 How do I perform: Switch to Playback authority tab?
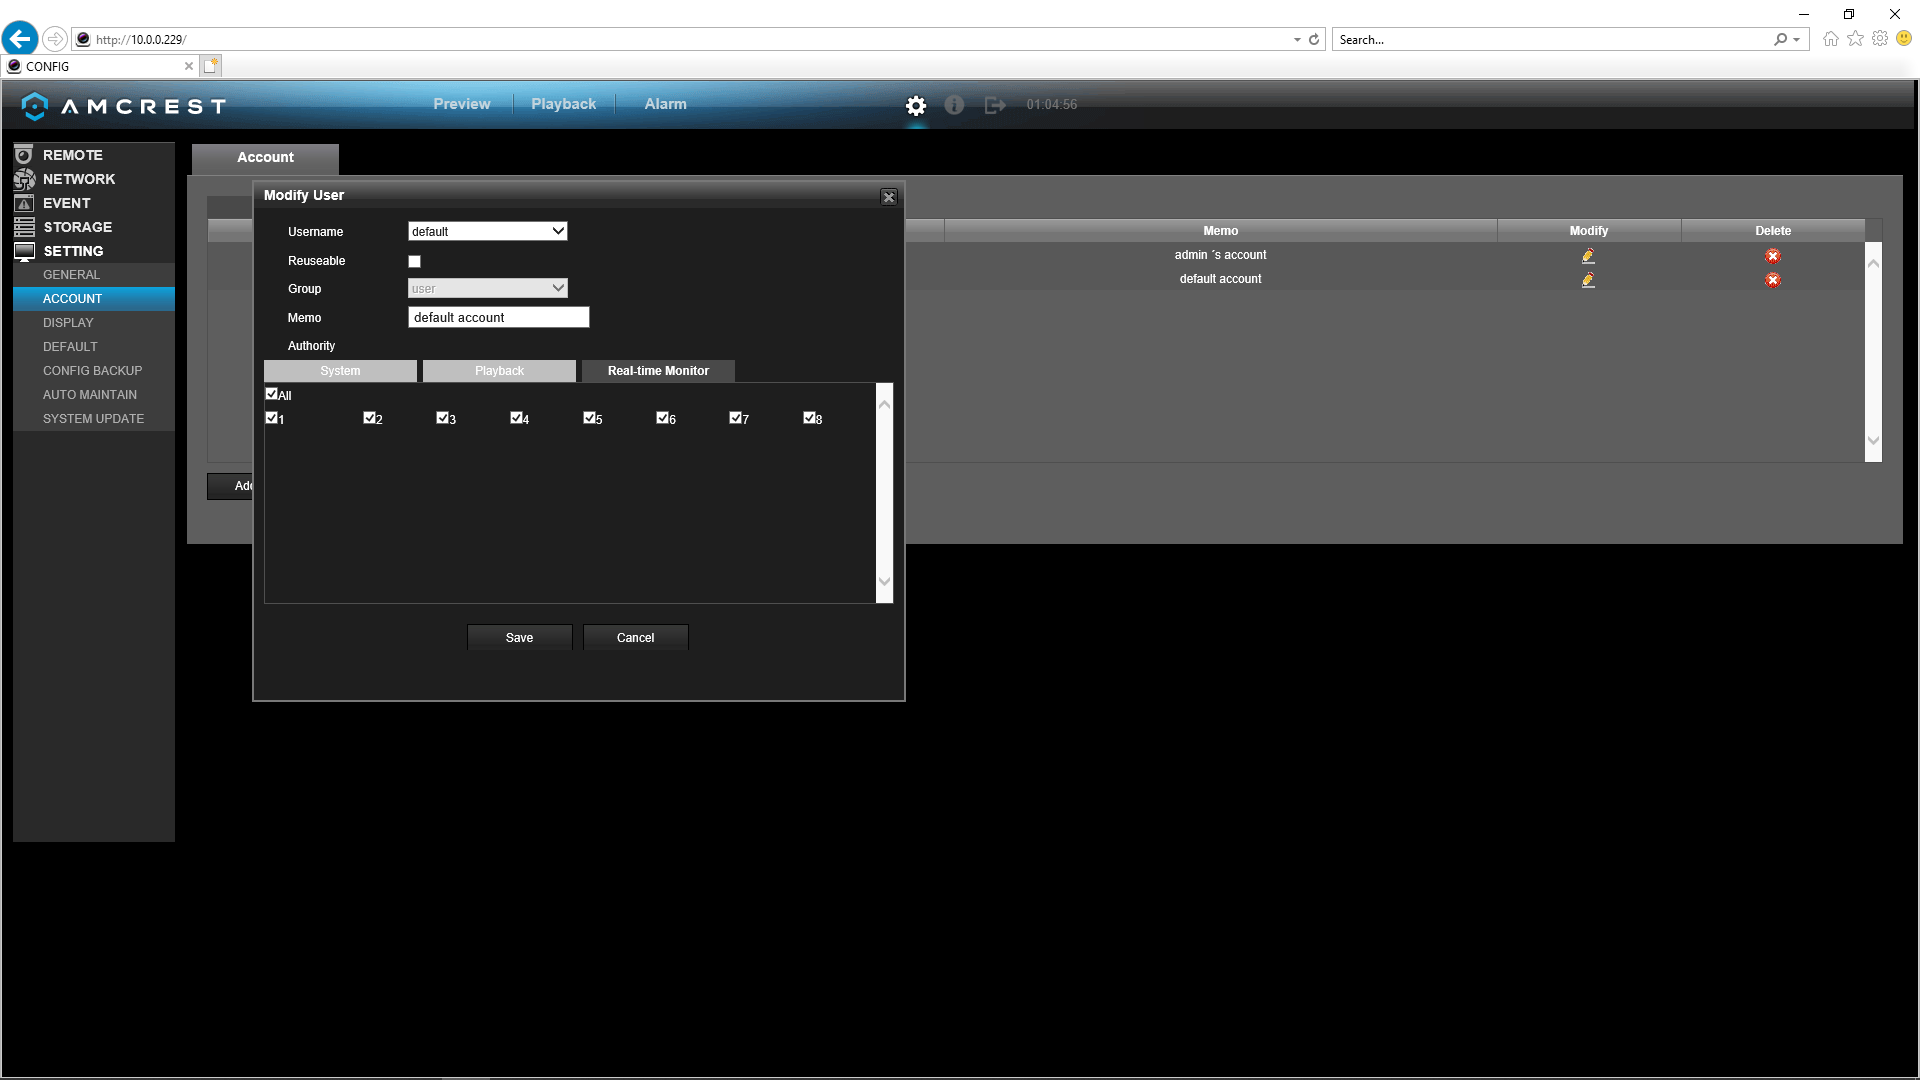click(x=499, y=371)
